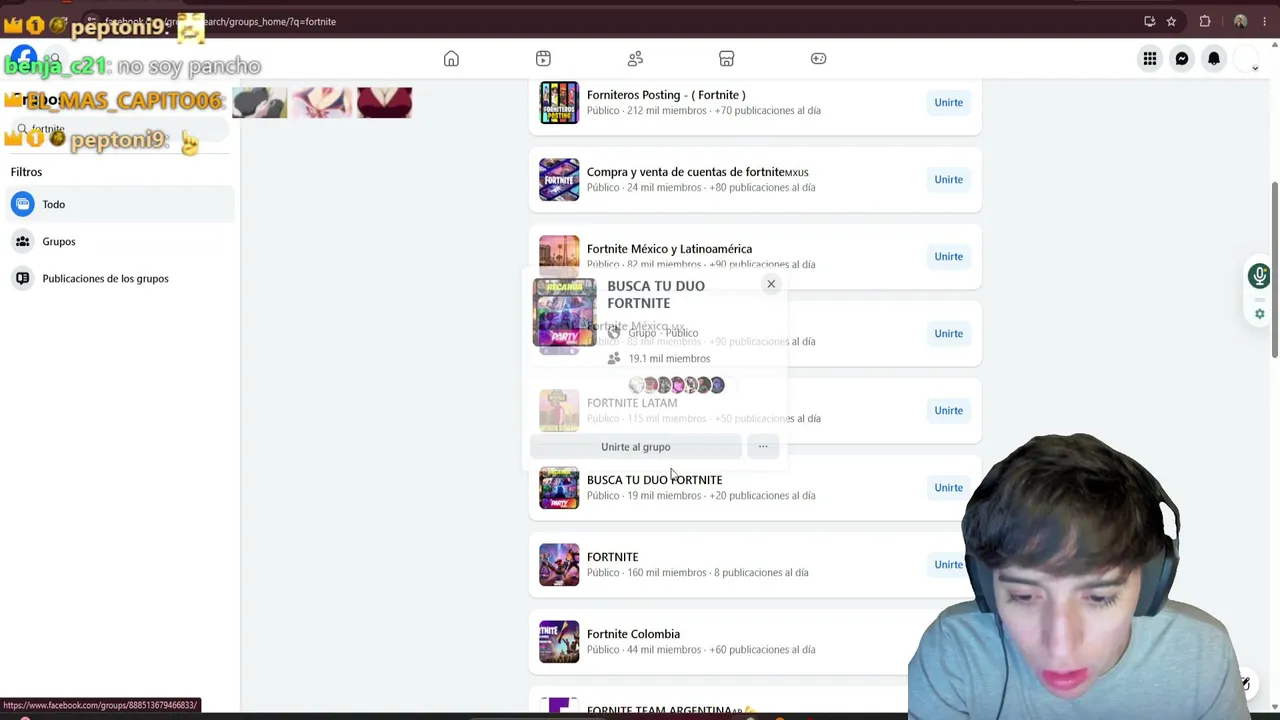Open Fortnite México y Latinoamérica group link
The width and height of the screenshot is (1280, 720).
[669, 249]
